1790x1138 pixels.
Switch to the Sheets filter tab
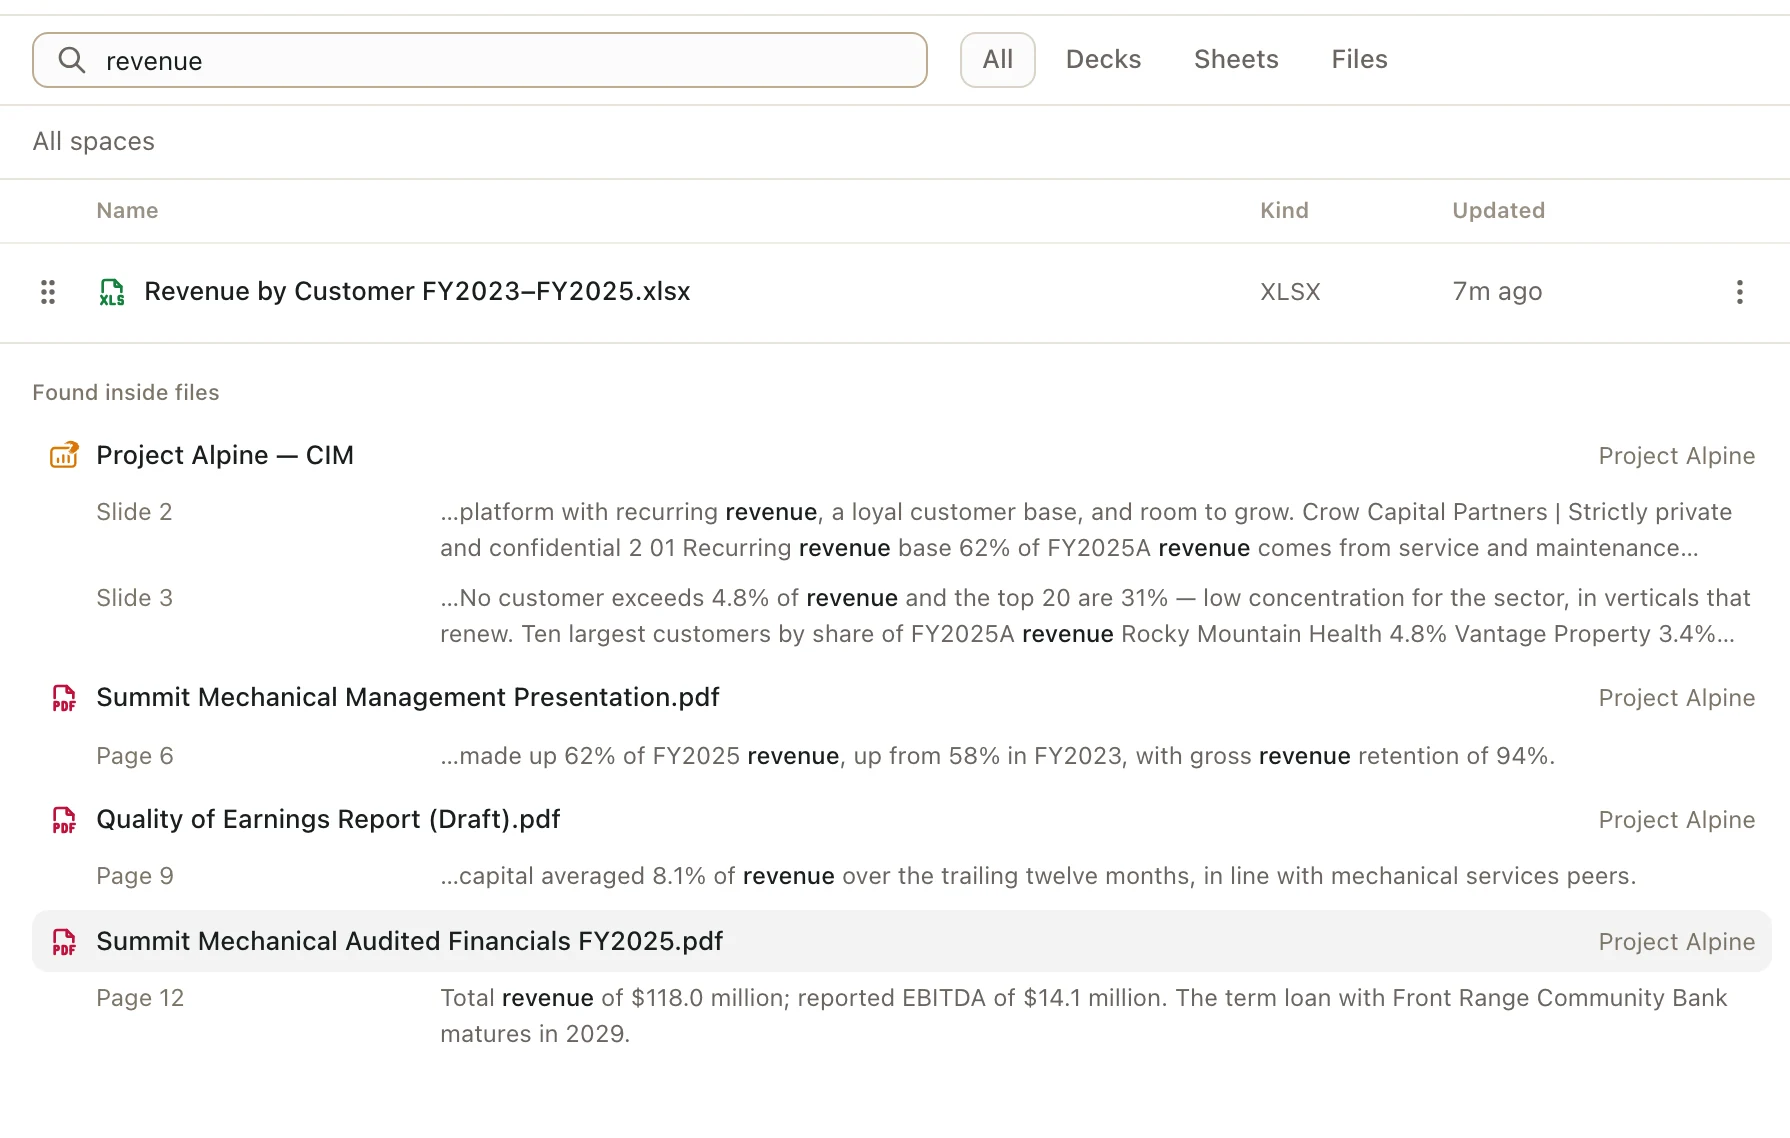click(1236, 60)
